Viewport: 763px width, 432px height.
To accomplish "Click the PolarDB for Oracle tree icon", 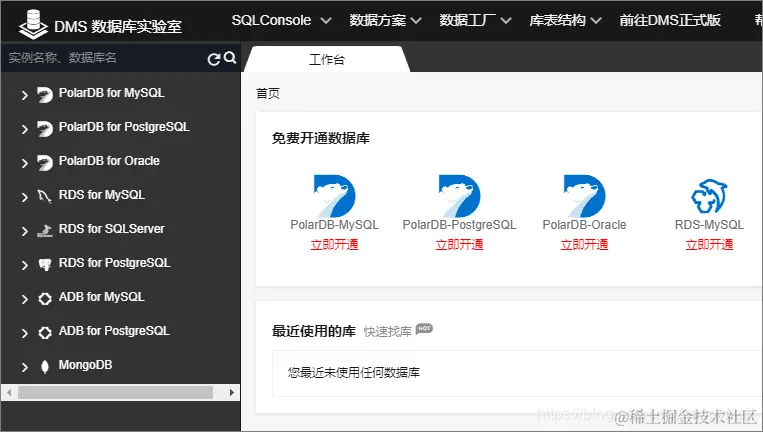I will tap(45, 162).
